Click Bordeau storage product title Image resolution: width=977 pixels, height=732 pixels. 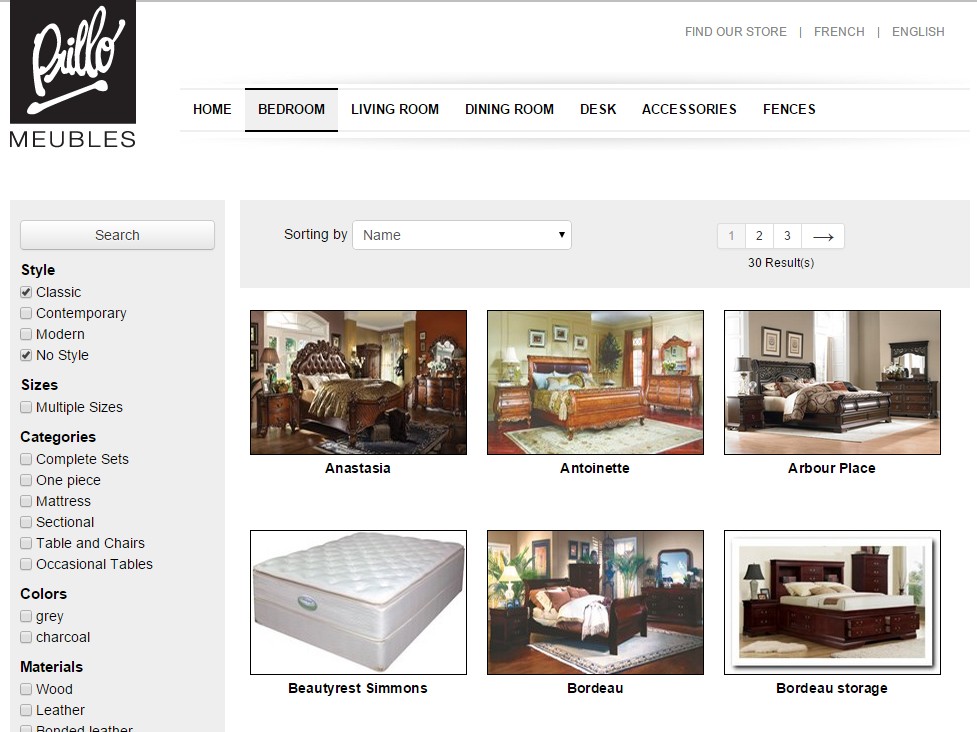click(832, 688)
